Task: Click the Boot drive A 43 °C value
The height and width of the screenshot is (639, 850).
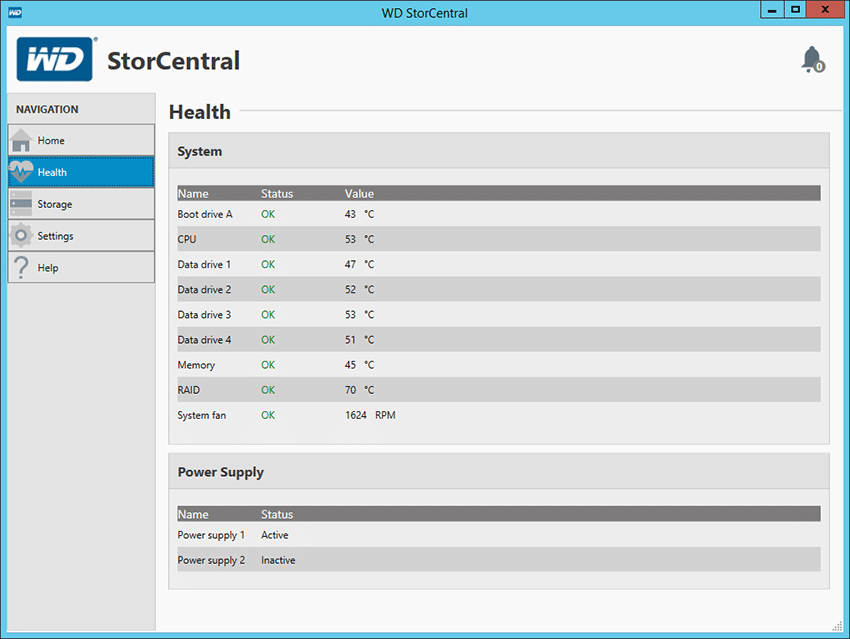Action: point(359,214)
